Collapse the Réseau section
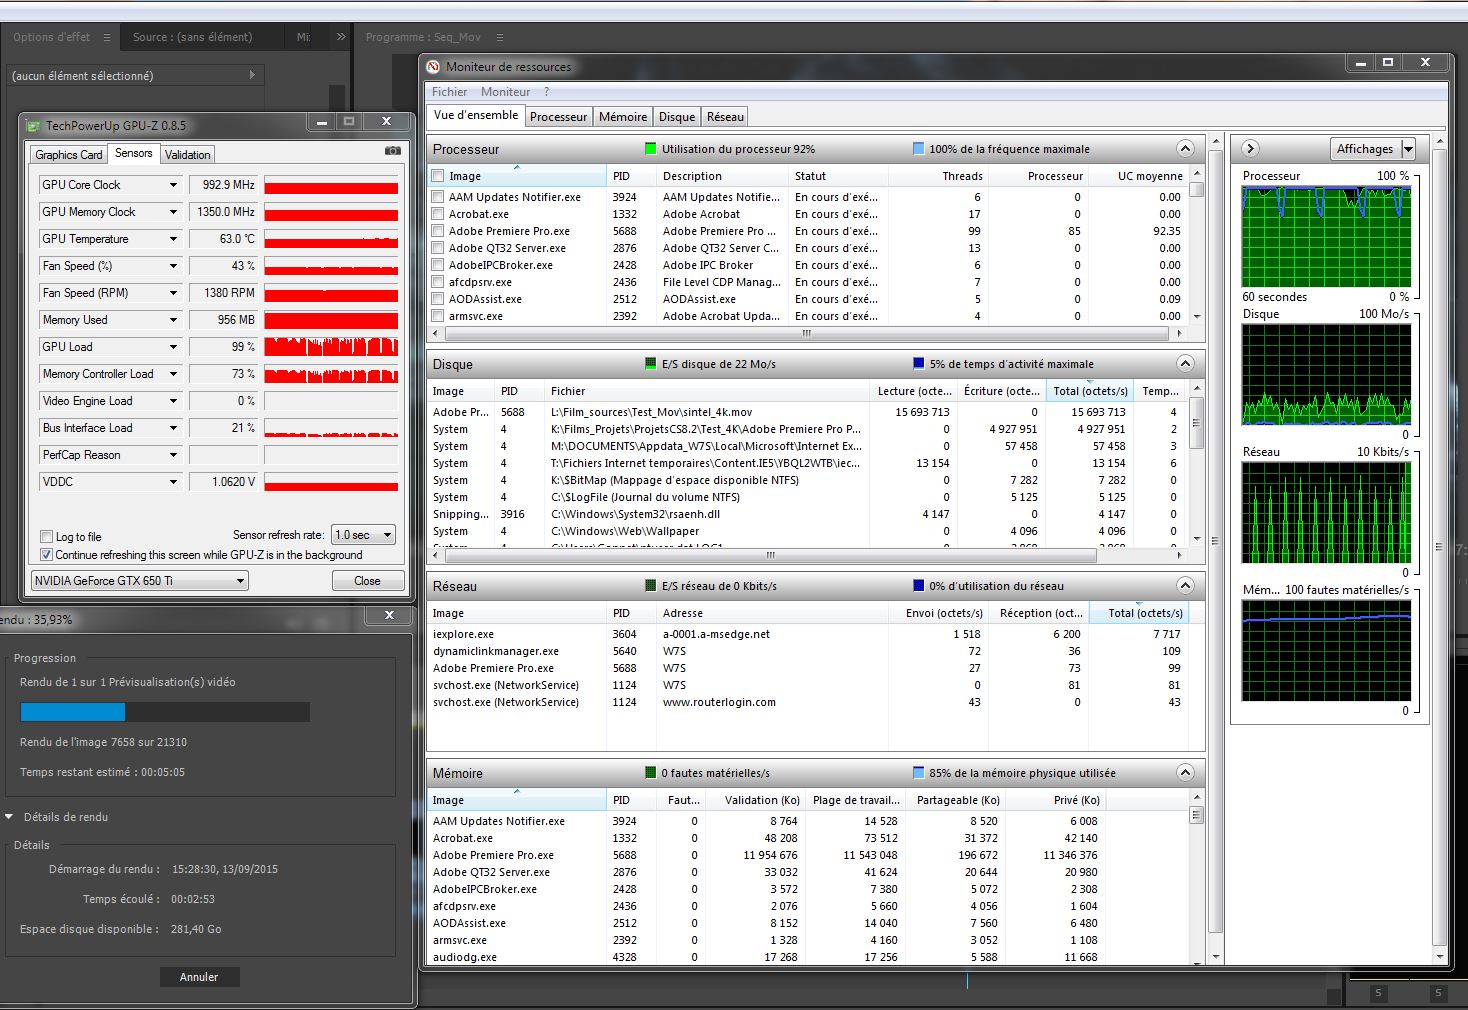 pos(1185,586)
